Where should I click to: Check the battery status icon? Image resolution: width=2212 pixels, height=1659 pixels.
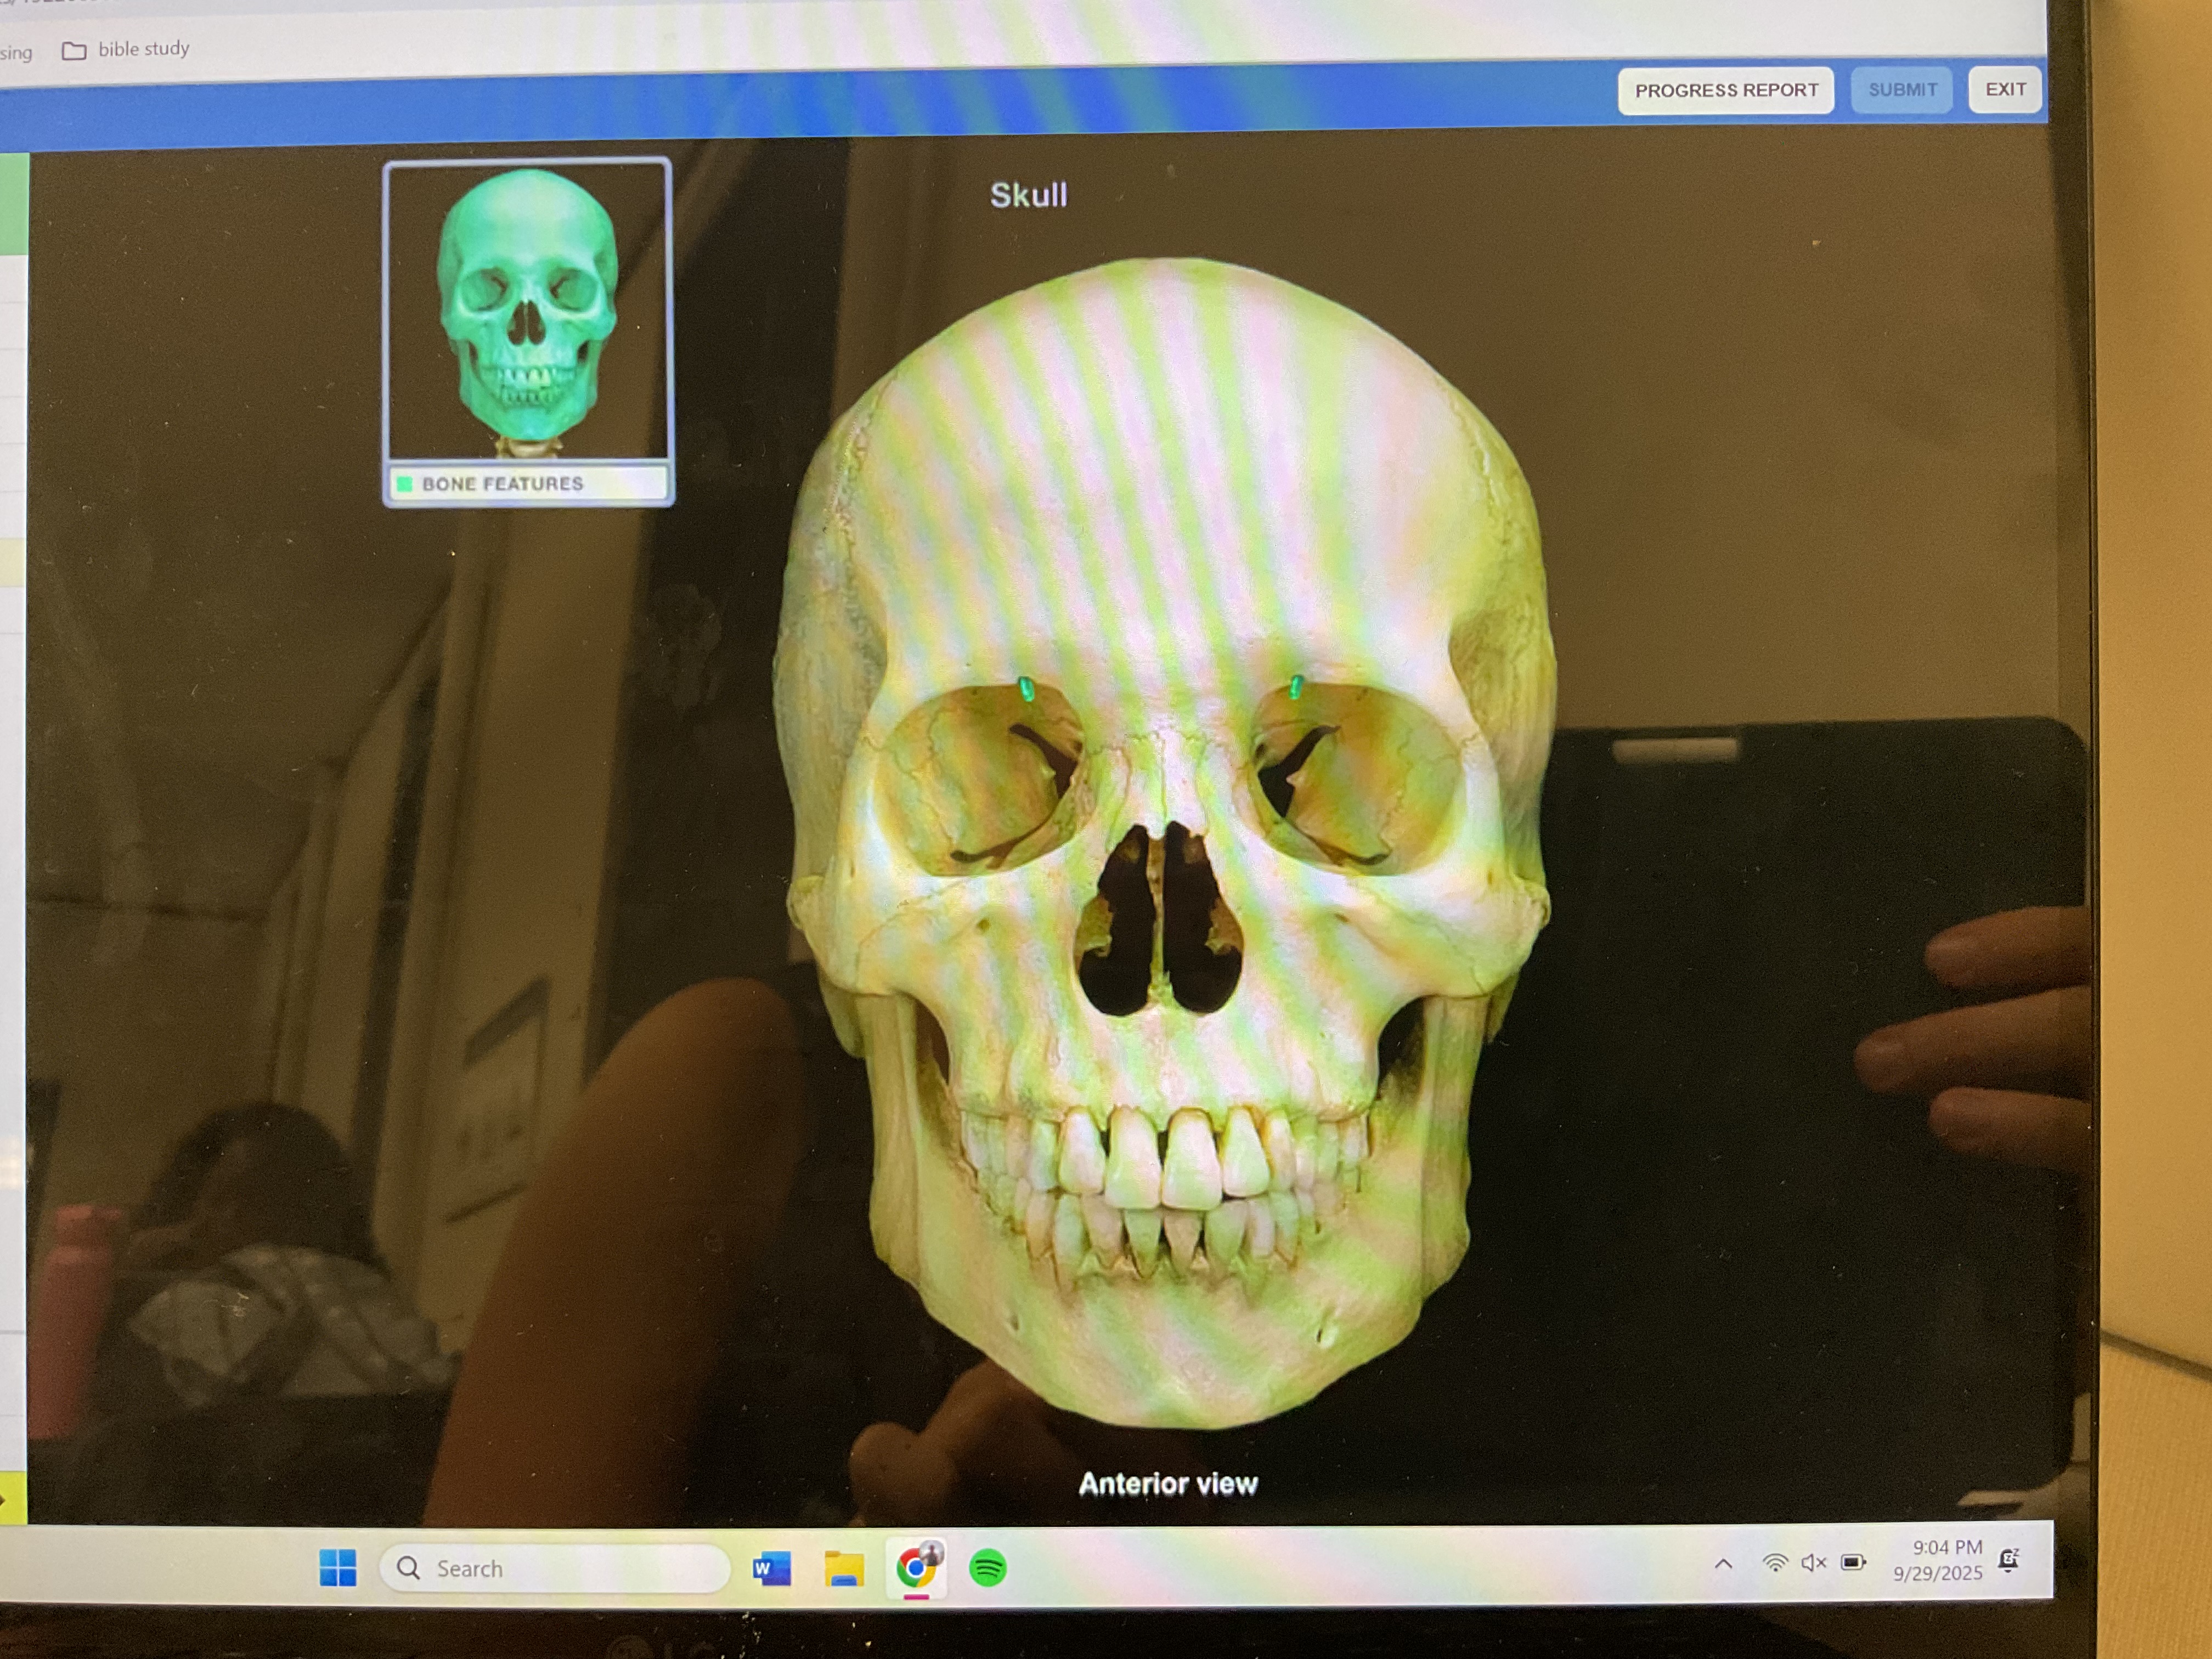coord(1853,1562)
